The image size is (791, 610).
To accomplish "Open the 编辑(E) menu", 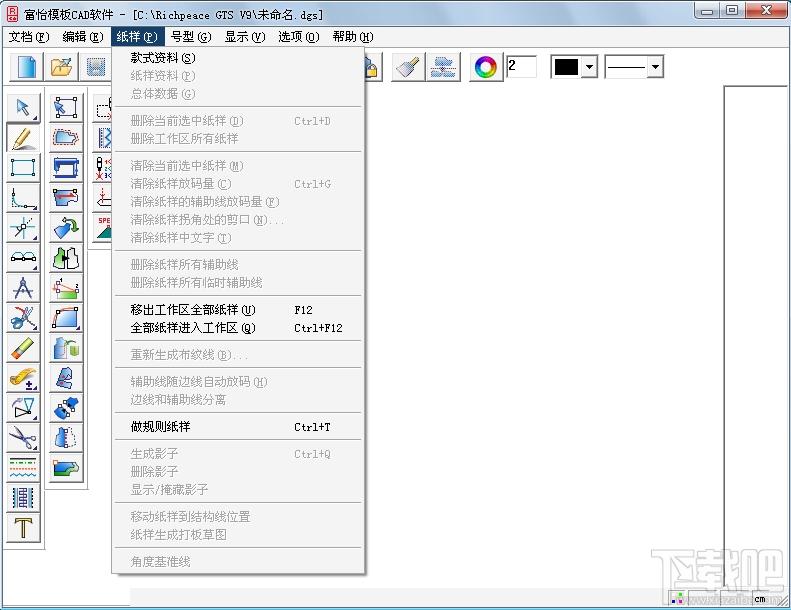I will [x=83, y=37].
